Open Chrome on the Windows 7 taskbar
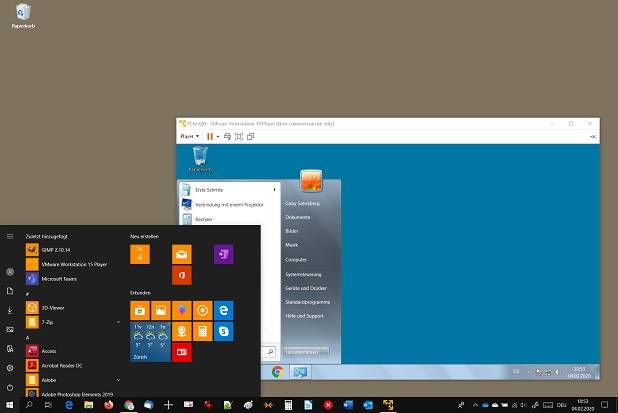This screenshot has width=618, height=413. pyautogui.click(x=277, y=372)
